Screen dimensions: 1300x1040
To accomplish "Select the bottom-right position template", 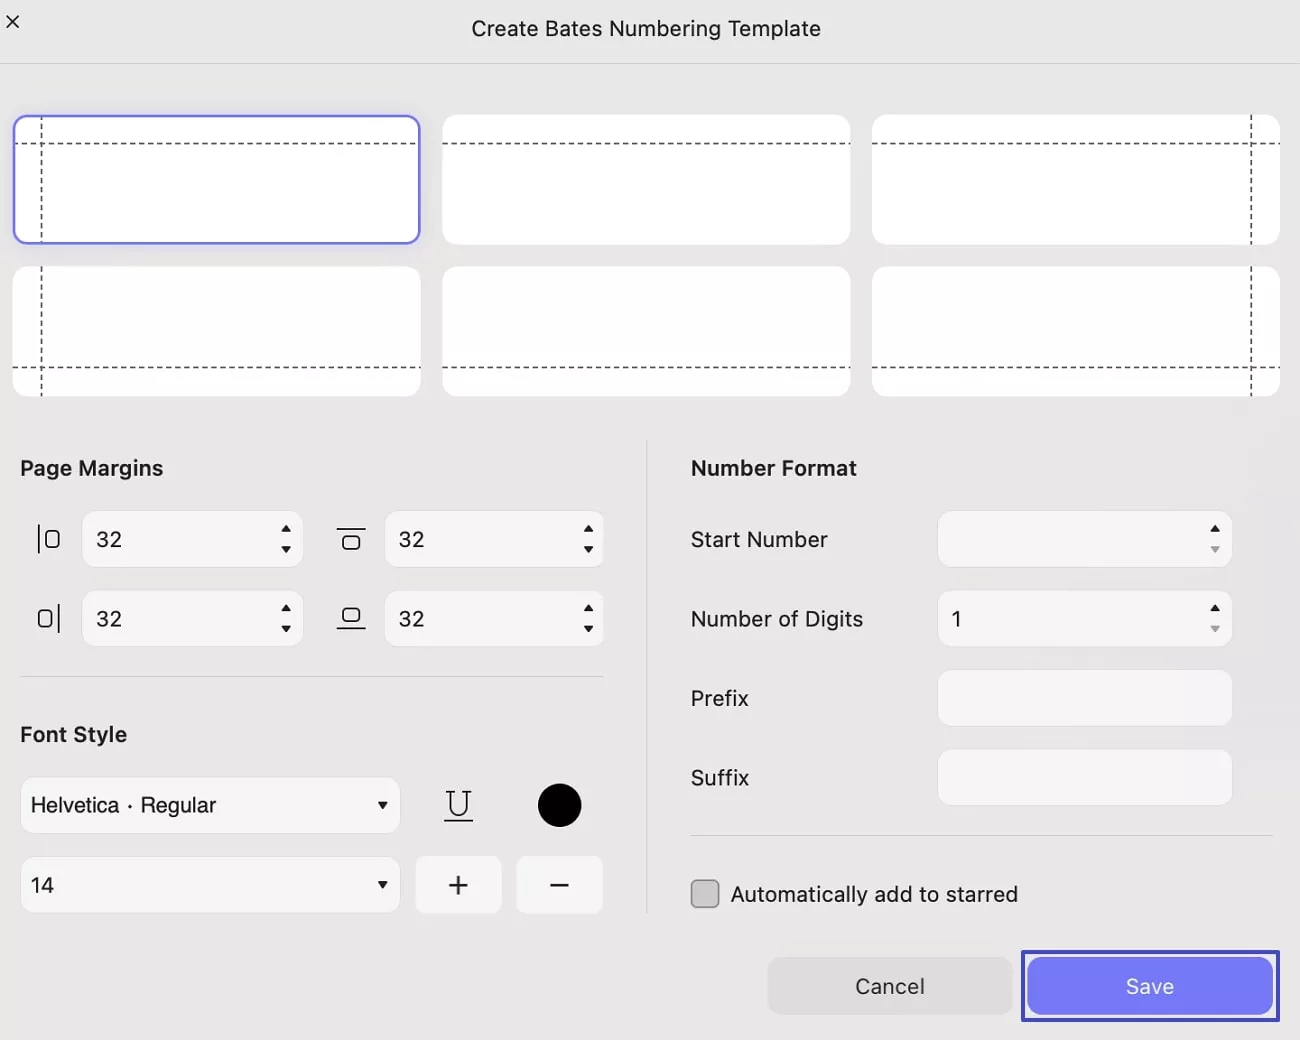I will coord(1076,331).
